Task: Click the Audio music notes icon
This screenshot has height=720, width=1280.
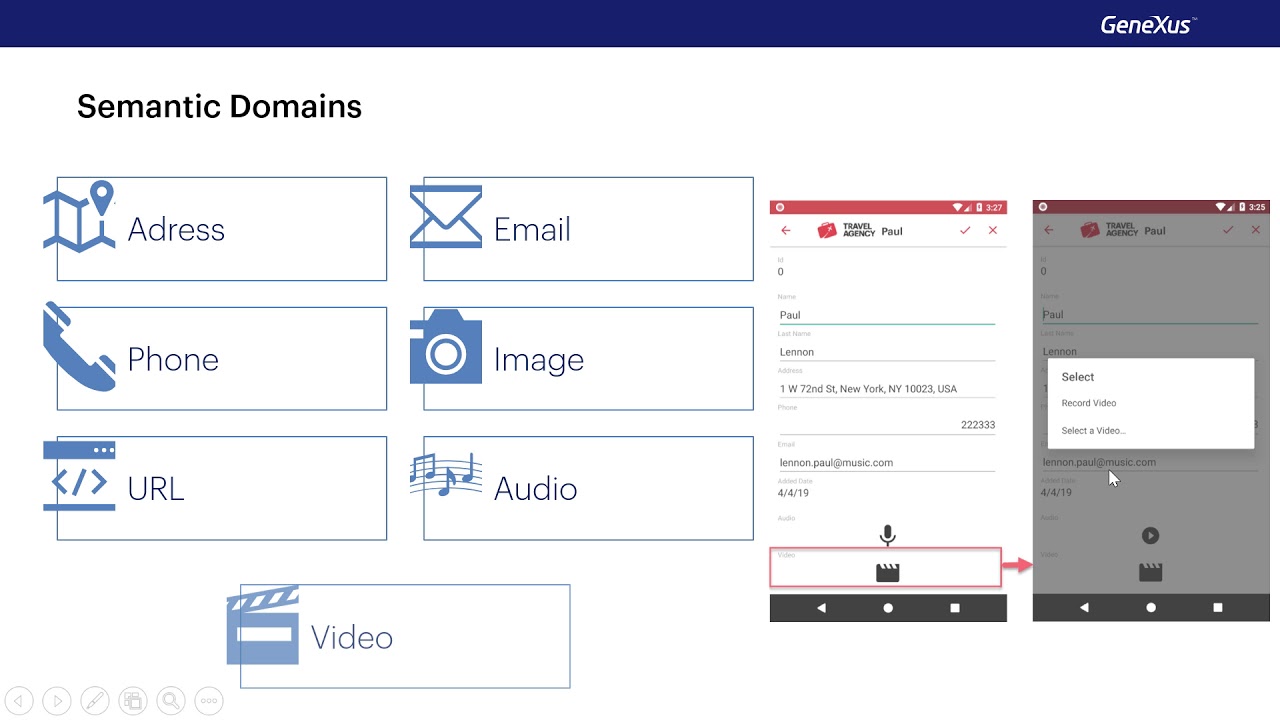Action: (446, 474)
